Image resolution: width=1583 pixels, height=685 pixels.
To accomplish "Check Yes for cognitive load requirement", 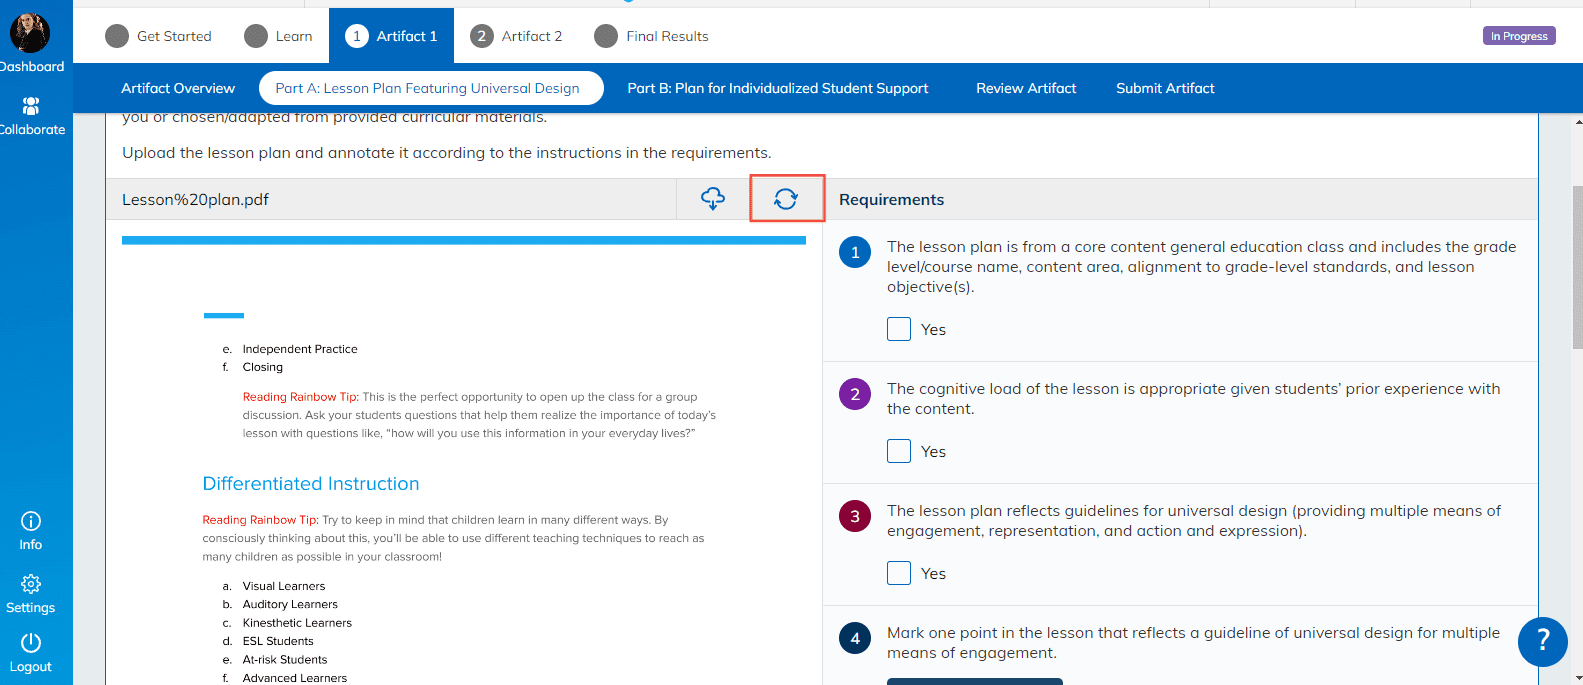I will [x=899, y=451].
